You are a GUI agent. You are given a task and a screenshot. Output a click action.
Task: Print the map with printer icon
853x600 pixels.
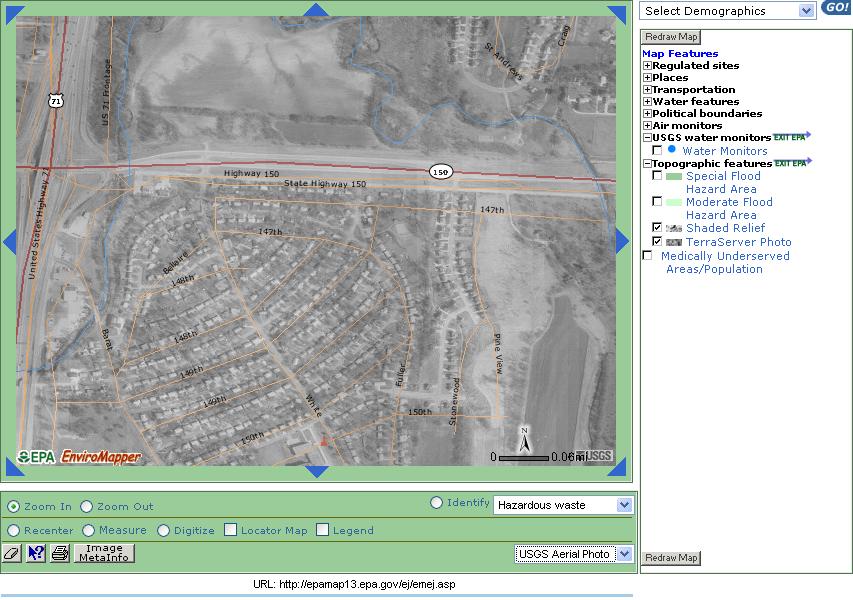pyautogui.click(x=60, y=553)
